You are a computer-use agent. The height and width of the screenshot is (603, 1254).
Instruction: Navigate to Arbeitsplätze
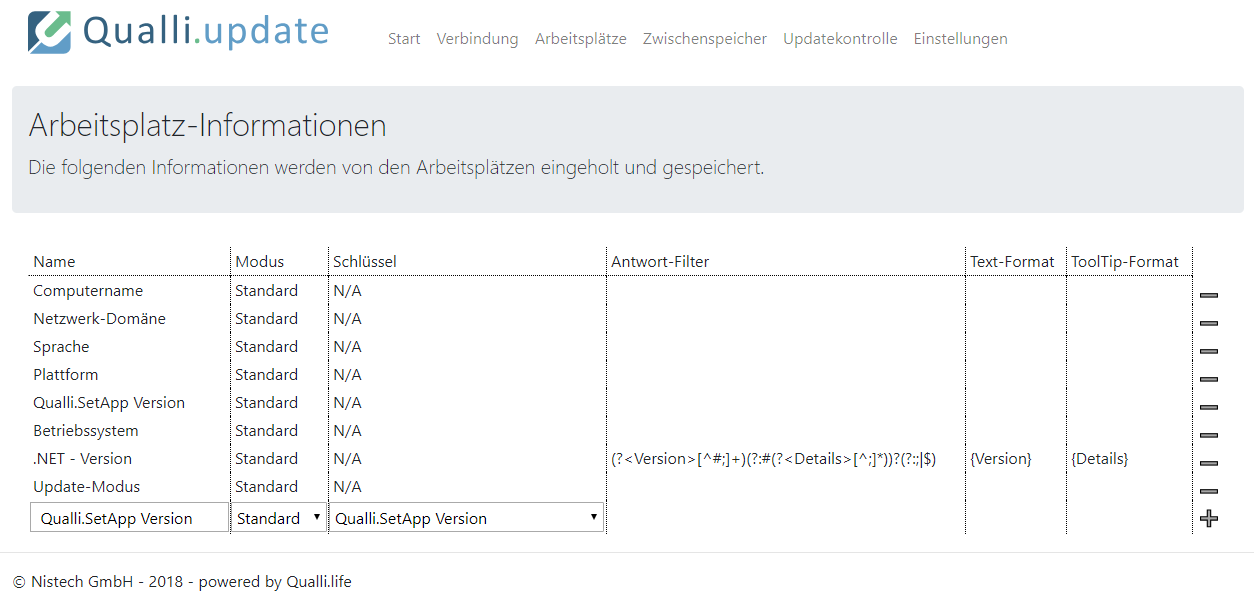pyautogui.click(x=581, y=39)
